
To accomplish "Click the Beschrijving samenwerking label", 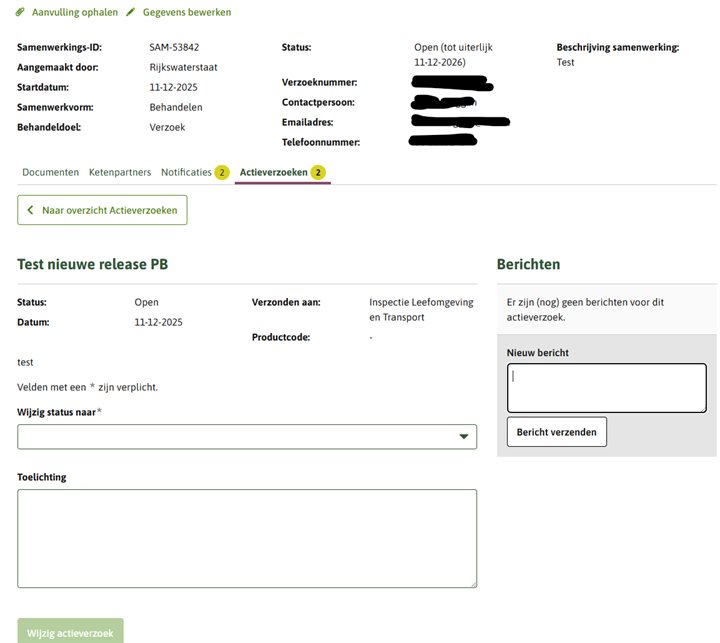I will pyautogui.click(x=618, y=47).
